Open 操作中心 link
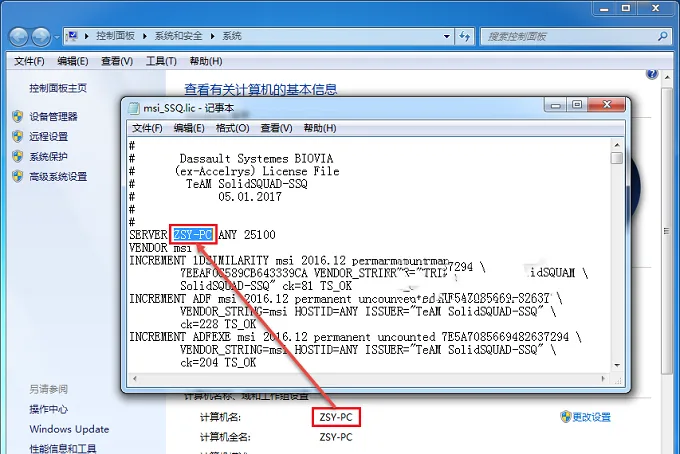The height and width of the screenshot is (454, 680). click(49, 409)
